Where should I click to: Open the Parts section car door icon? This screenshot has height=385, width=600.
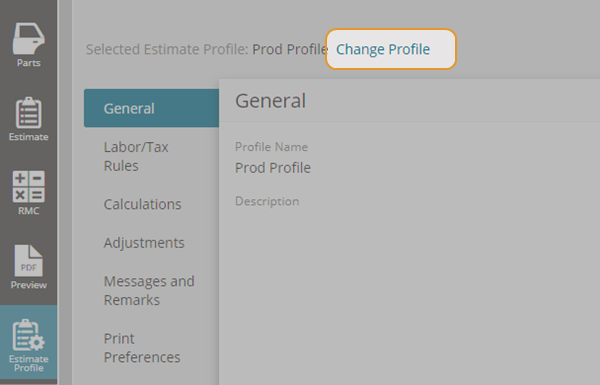click(29, 38)
